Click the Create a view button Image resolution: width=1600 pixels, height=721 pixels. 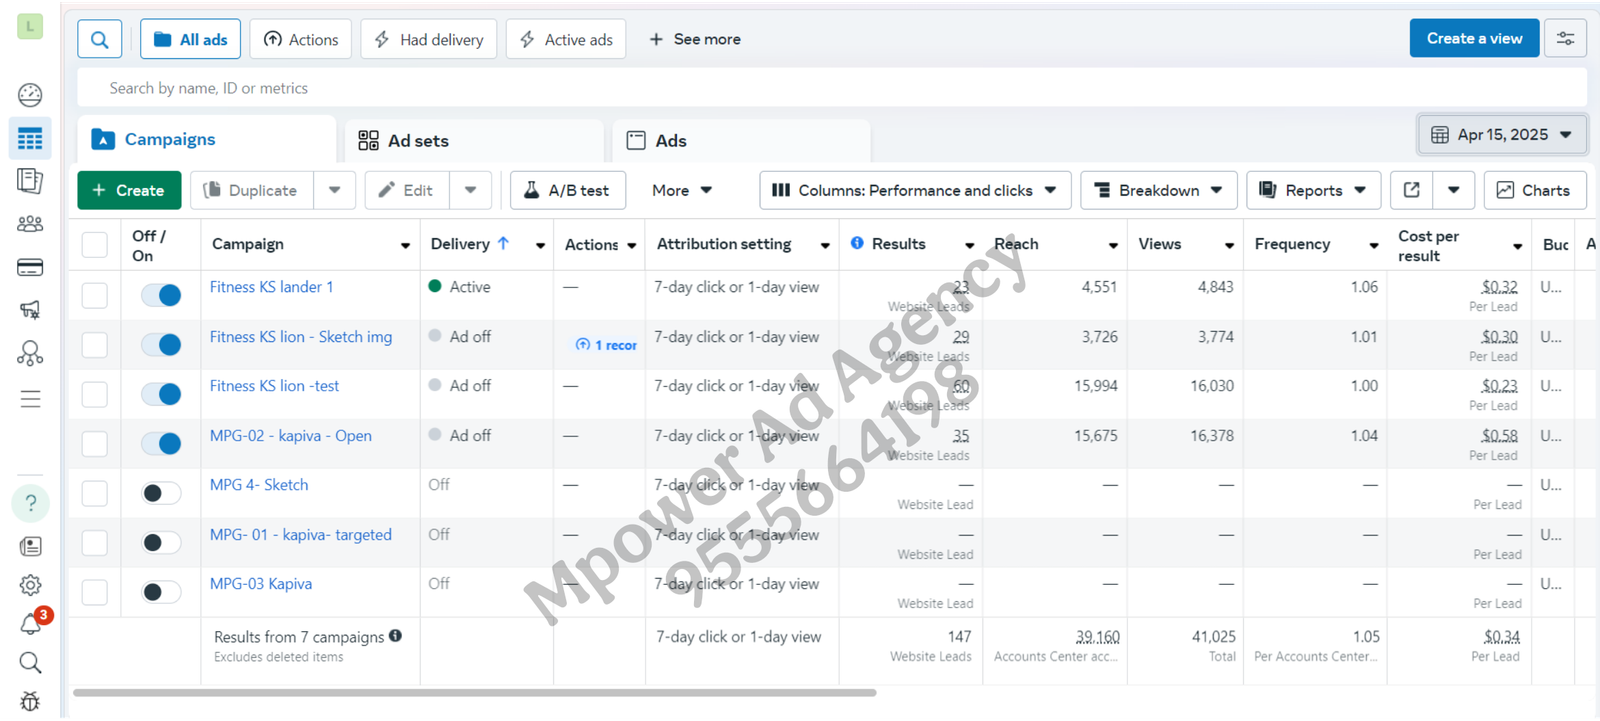tap(1474, 38)
